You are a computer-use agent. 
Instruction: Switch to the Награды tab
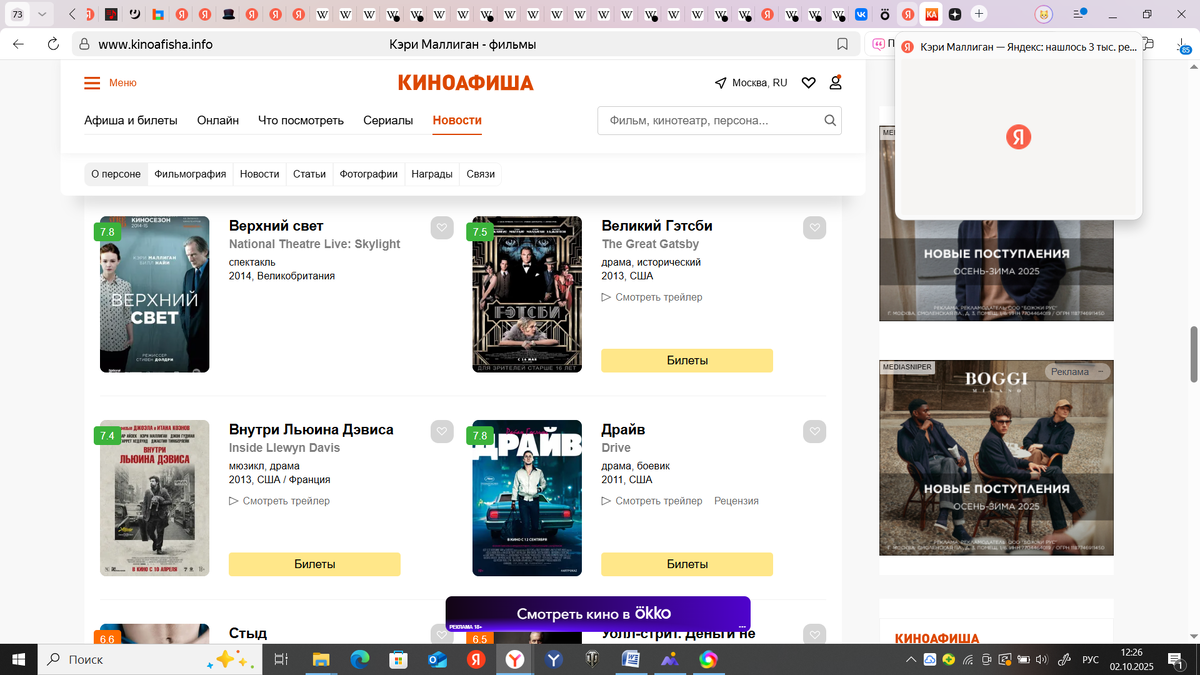tap(432, 174)
